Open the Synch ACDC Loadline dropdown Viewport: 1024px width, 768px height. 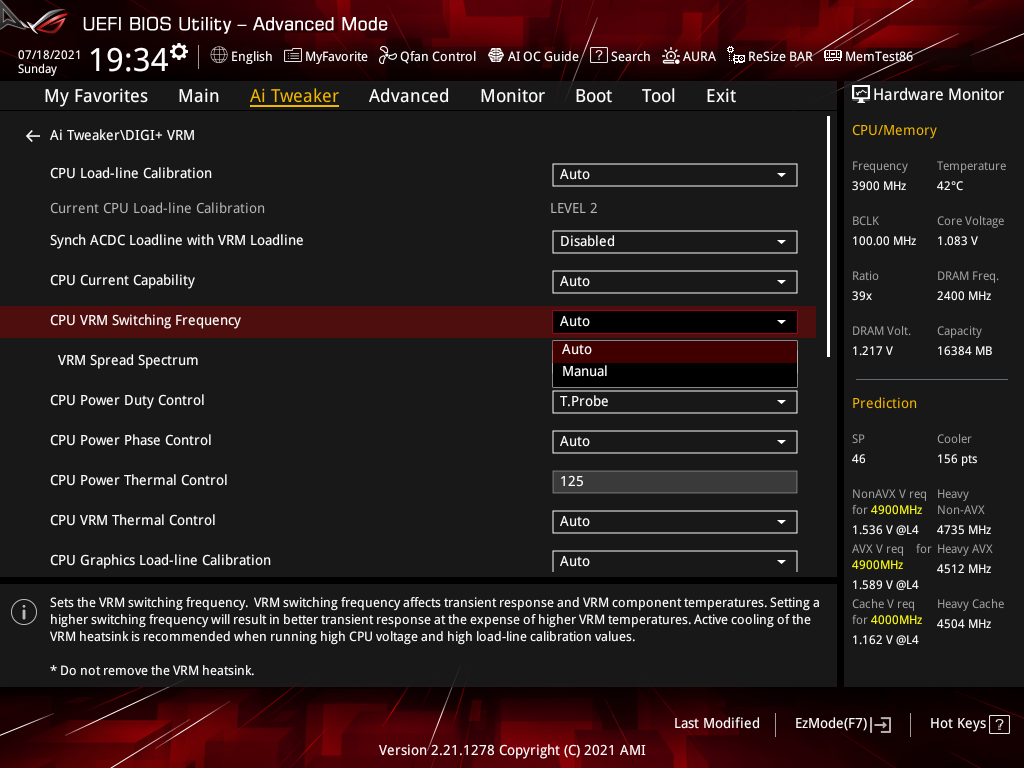(674, 241)
